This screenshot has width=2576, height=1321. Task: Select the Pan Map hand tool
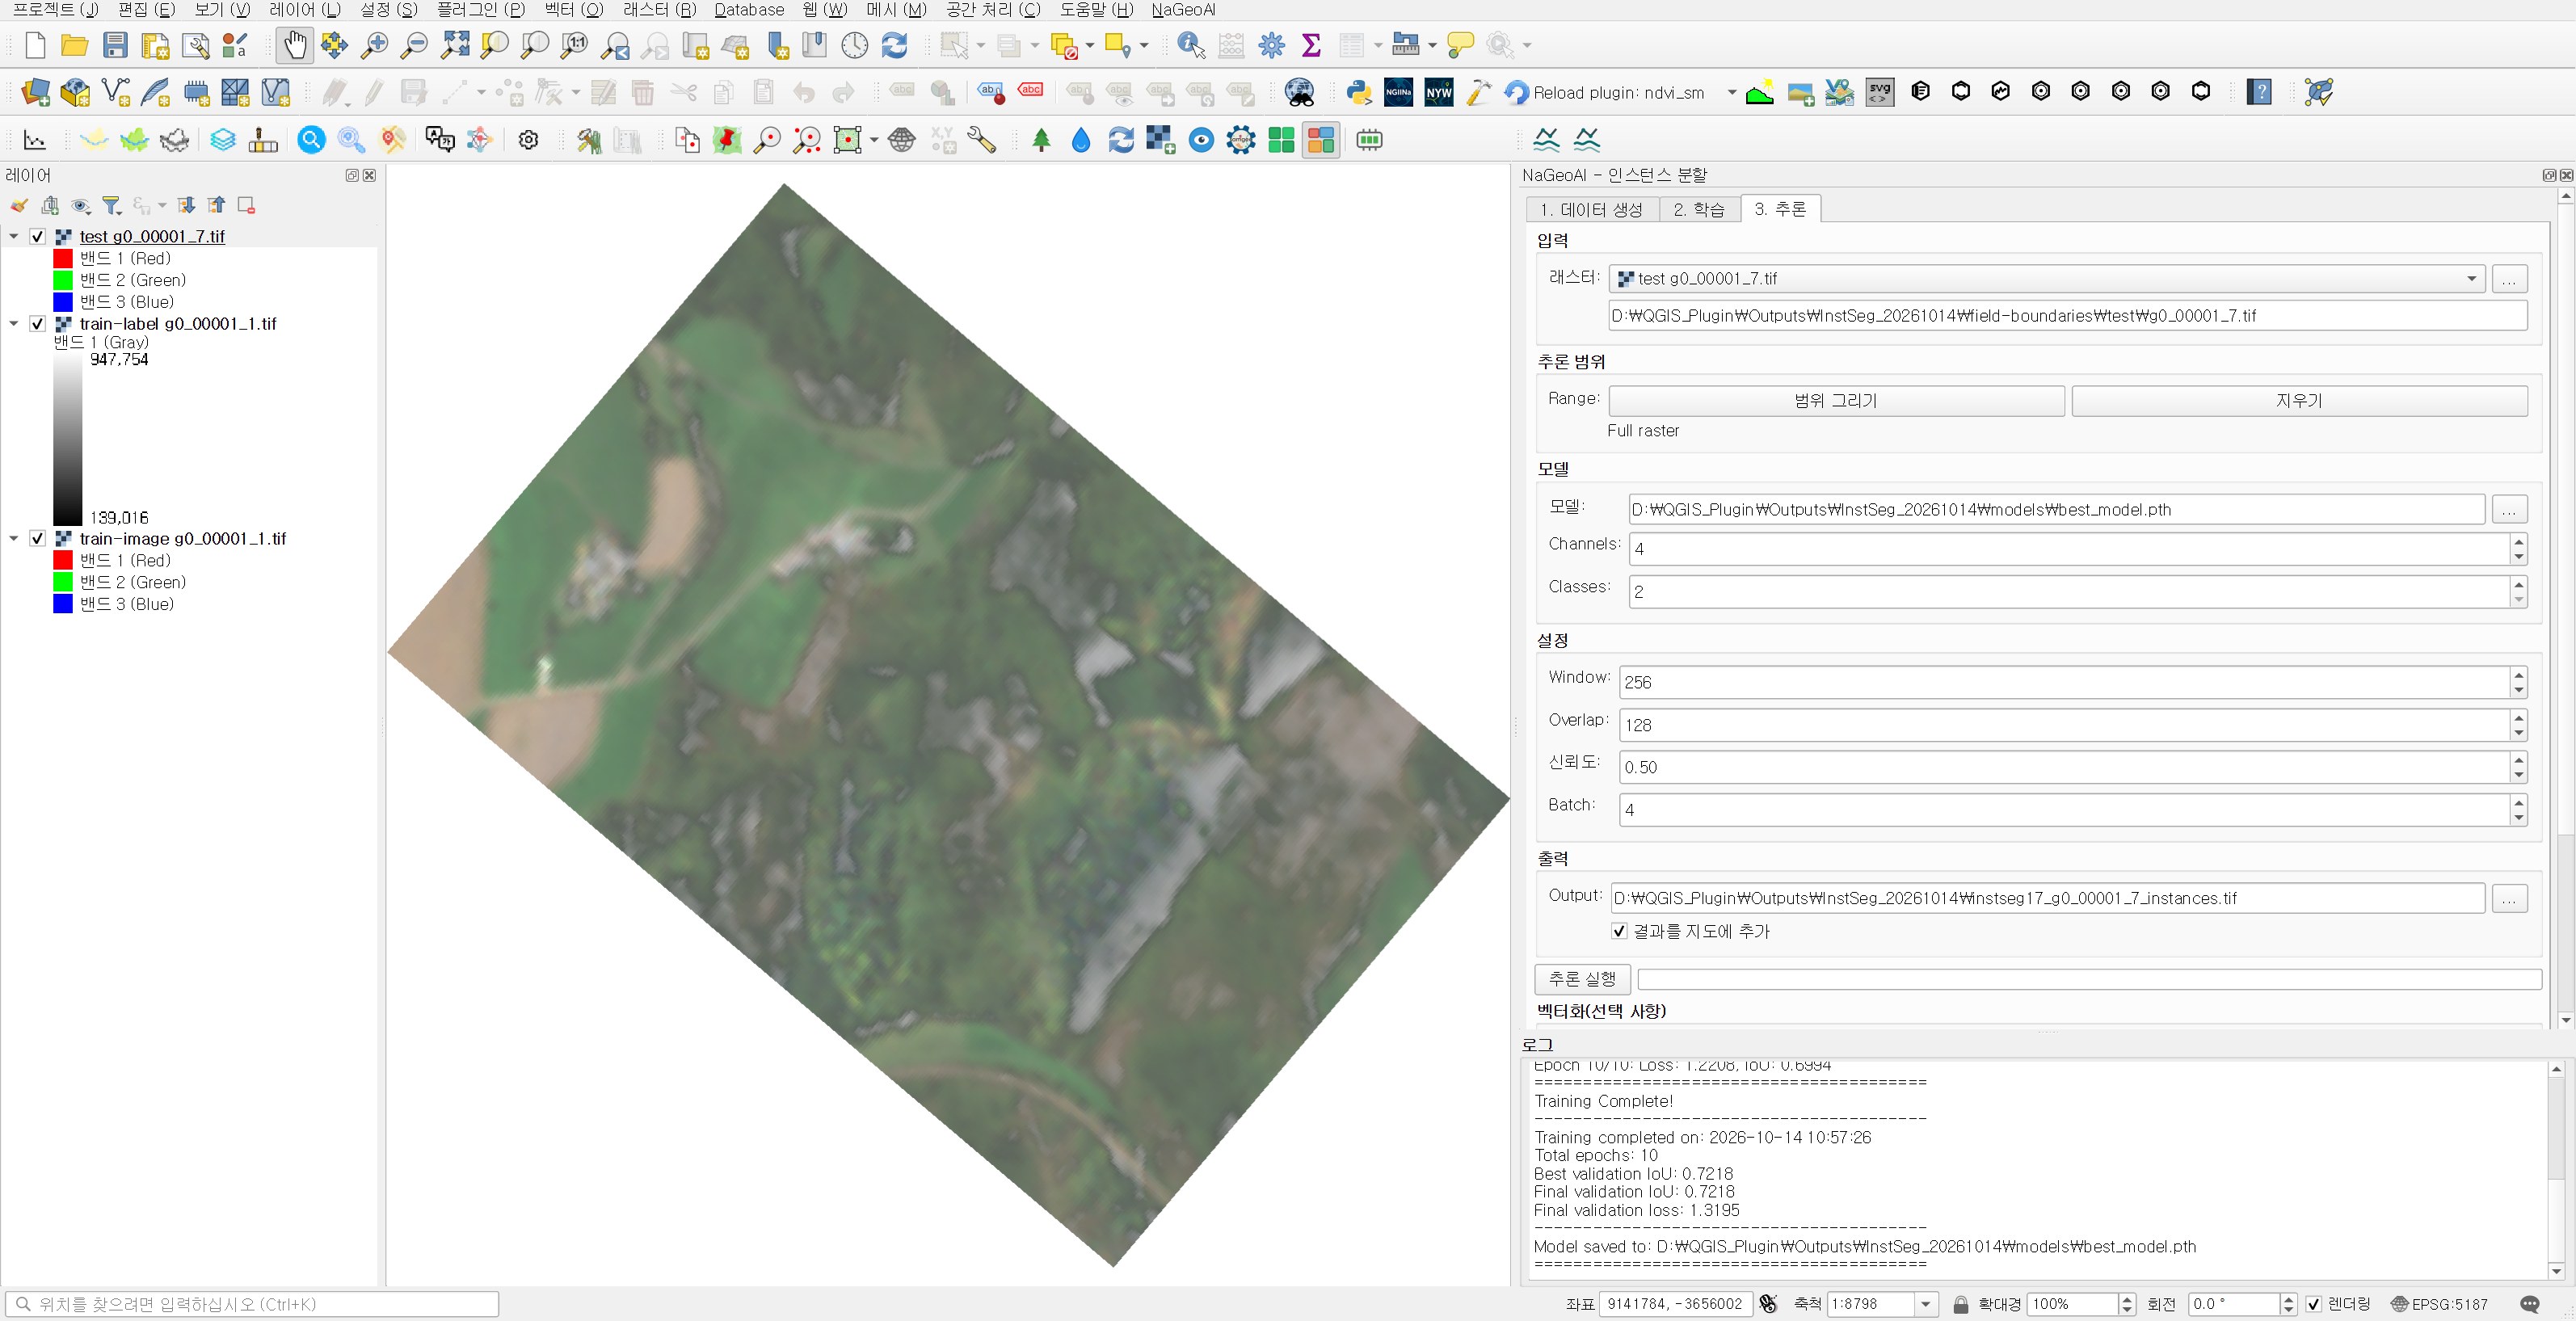(294, 45)
